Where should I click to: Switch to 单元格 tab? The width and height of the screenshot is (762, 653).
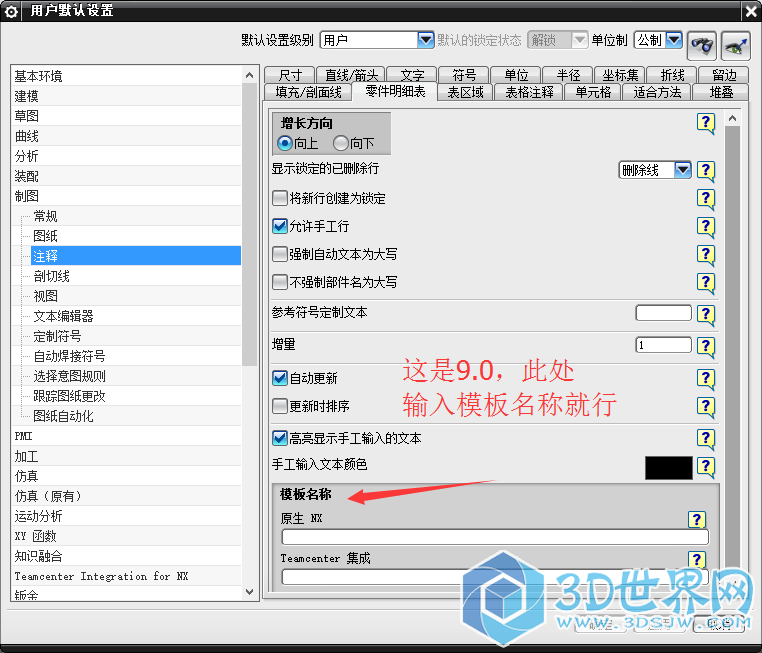click(593, 92)
